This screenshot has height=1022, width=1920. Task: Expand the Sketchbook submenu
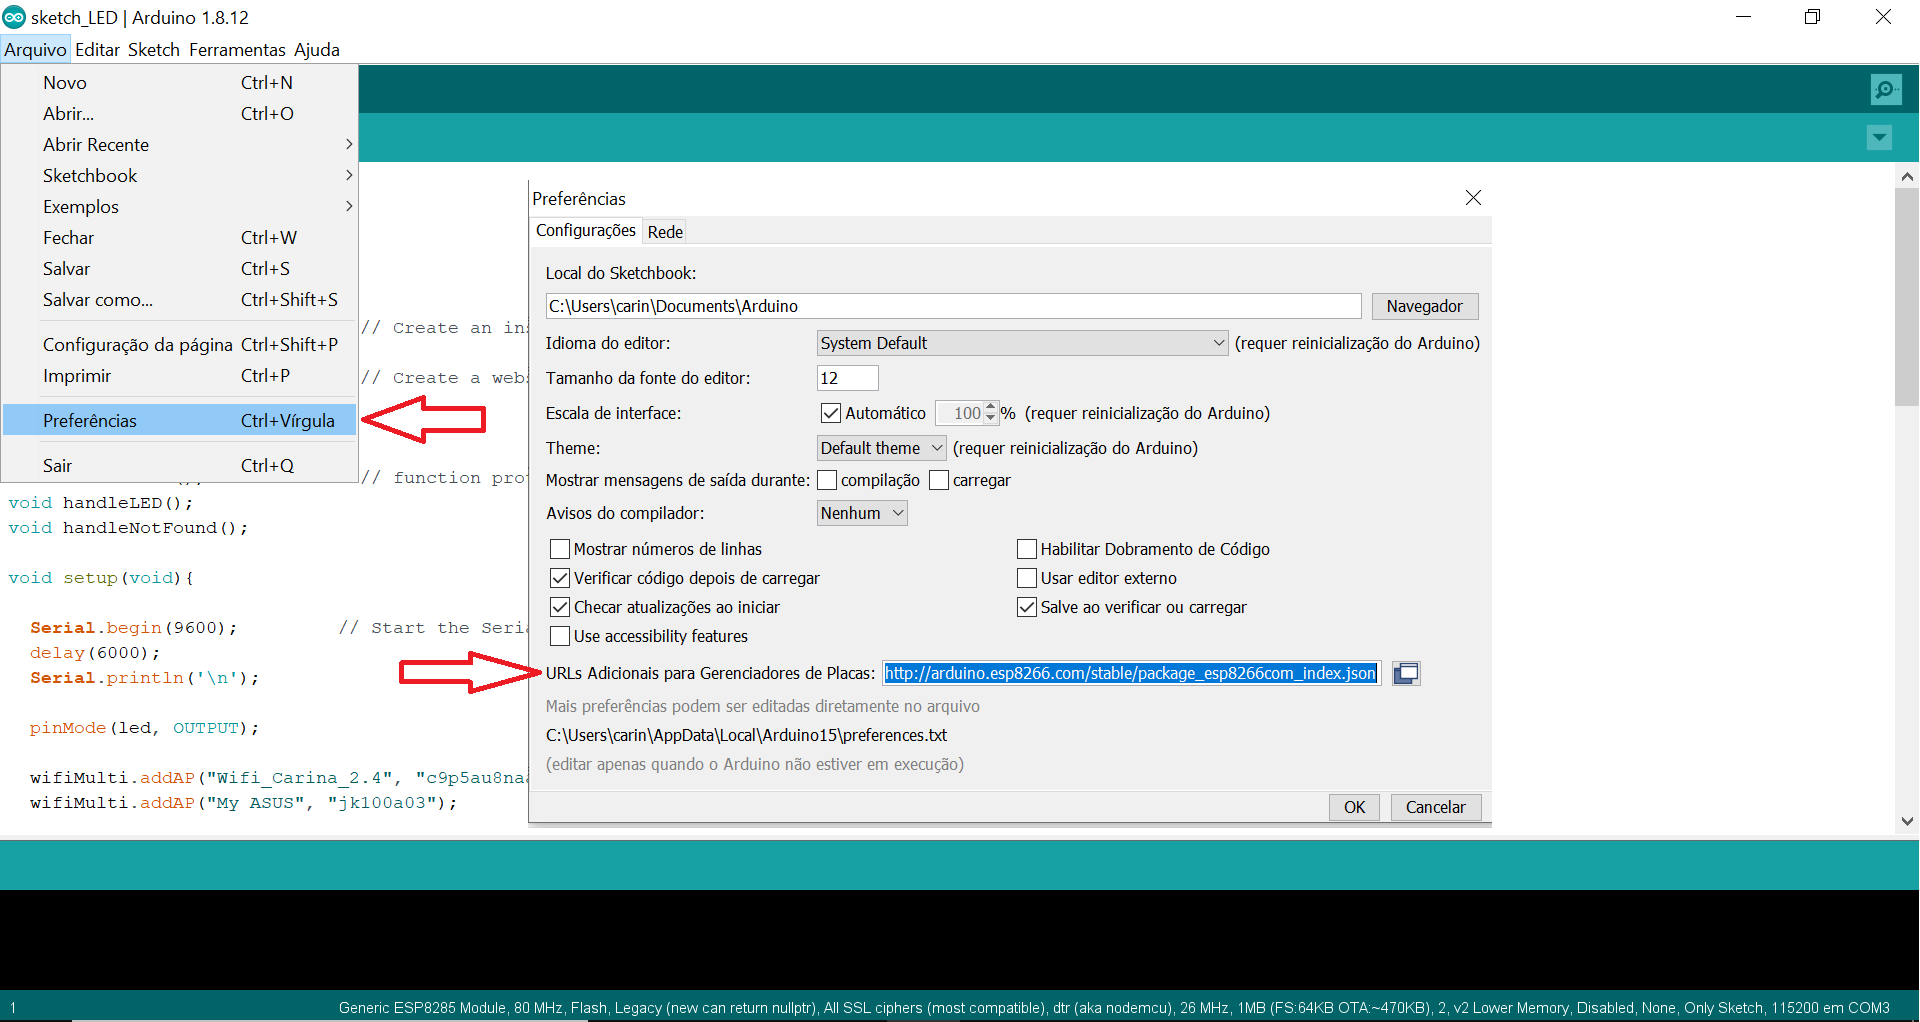coord(180,176)
